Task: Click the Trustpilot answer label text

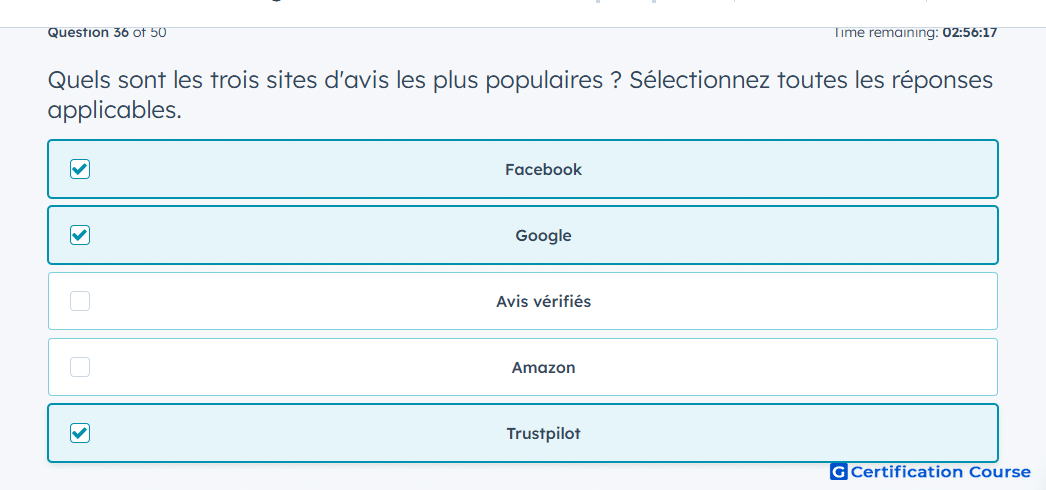Action: pos(543,433)
